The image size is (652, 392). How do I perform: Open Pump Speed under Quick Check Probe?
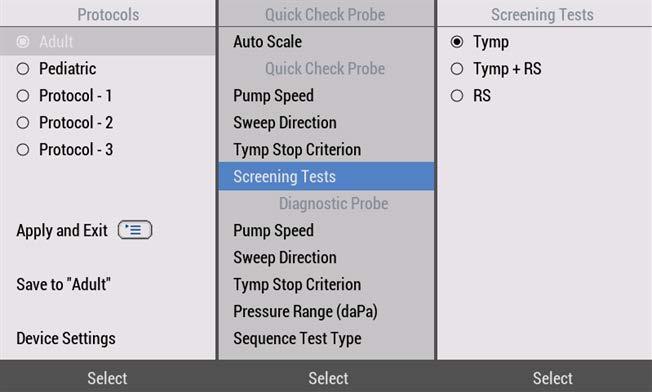coord(326,96)
